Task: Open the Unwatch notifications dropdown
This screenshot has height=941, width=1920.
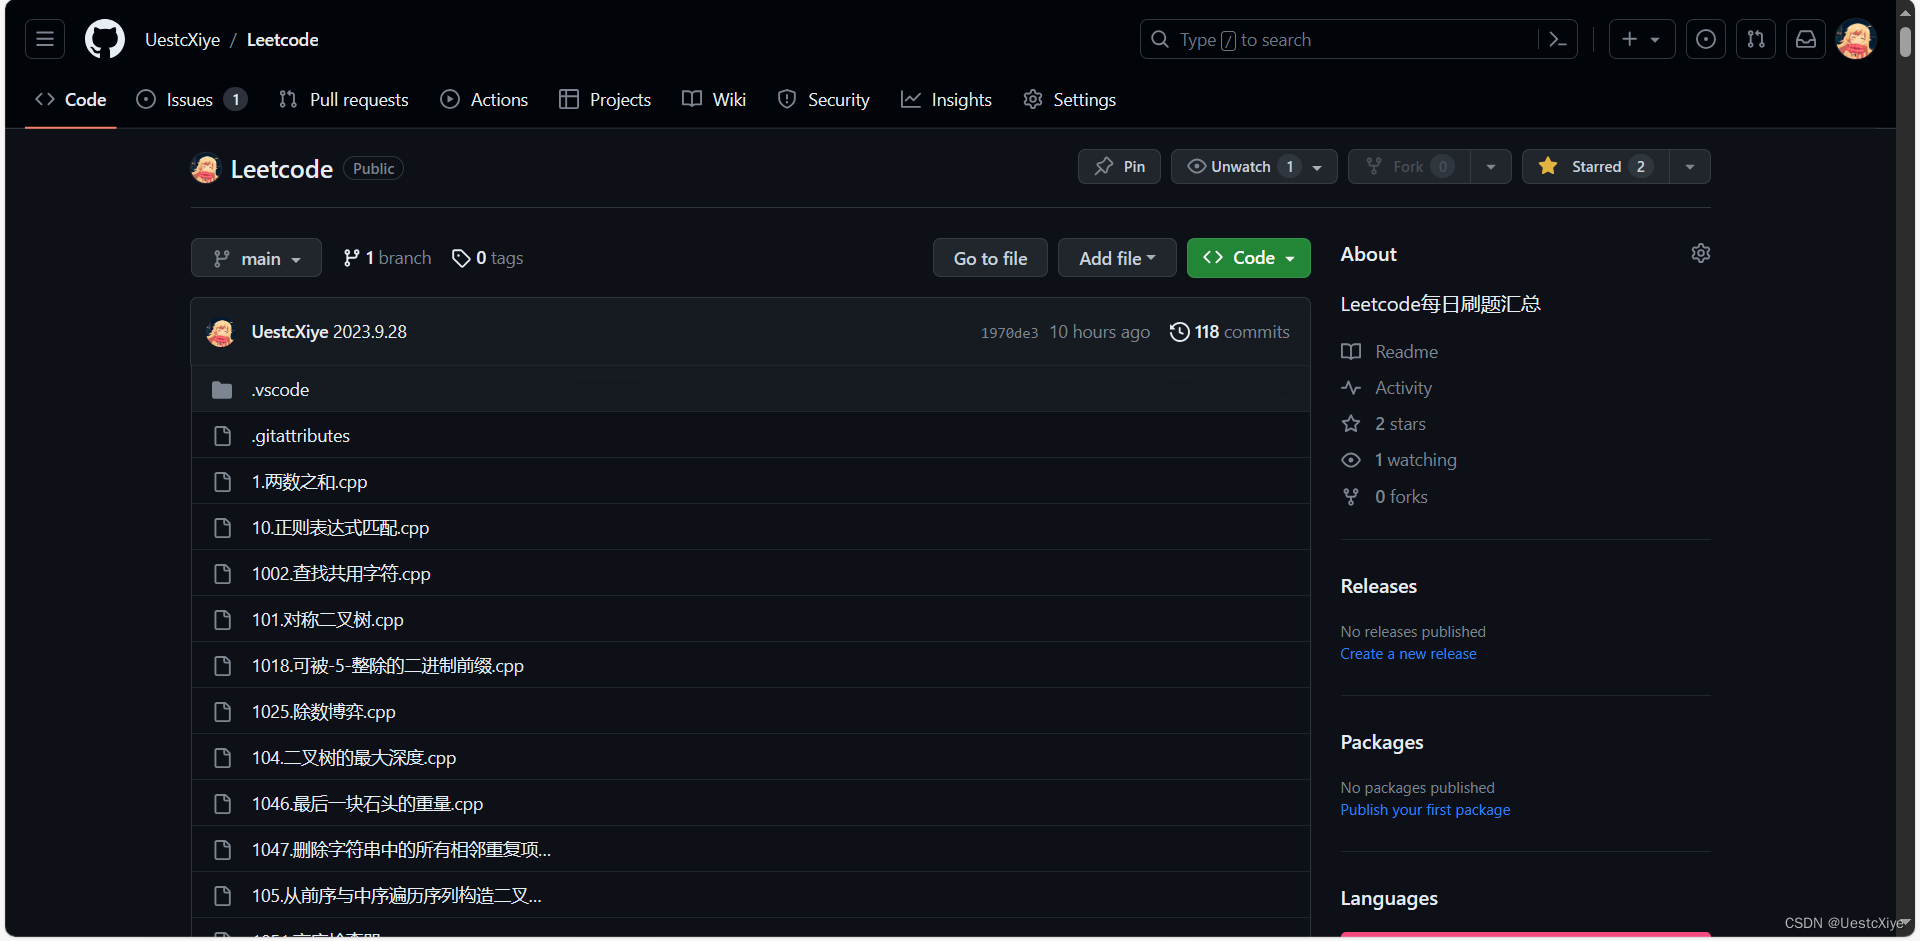Action: pyautogui.click(x=1254, y=166)
